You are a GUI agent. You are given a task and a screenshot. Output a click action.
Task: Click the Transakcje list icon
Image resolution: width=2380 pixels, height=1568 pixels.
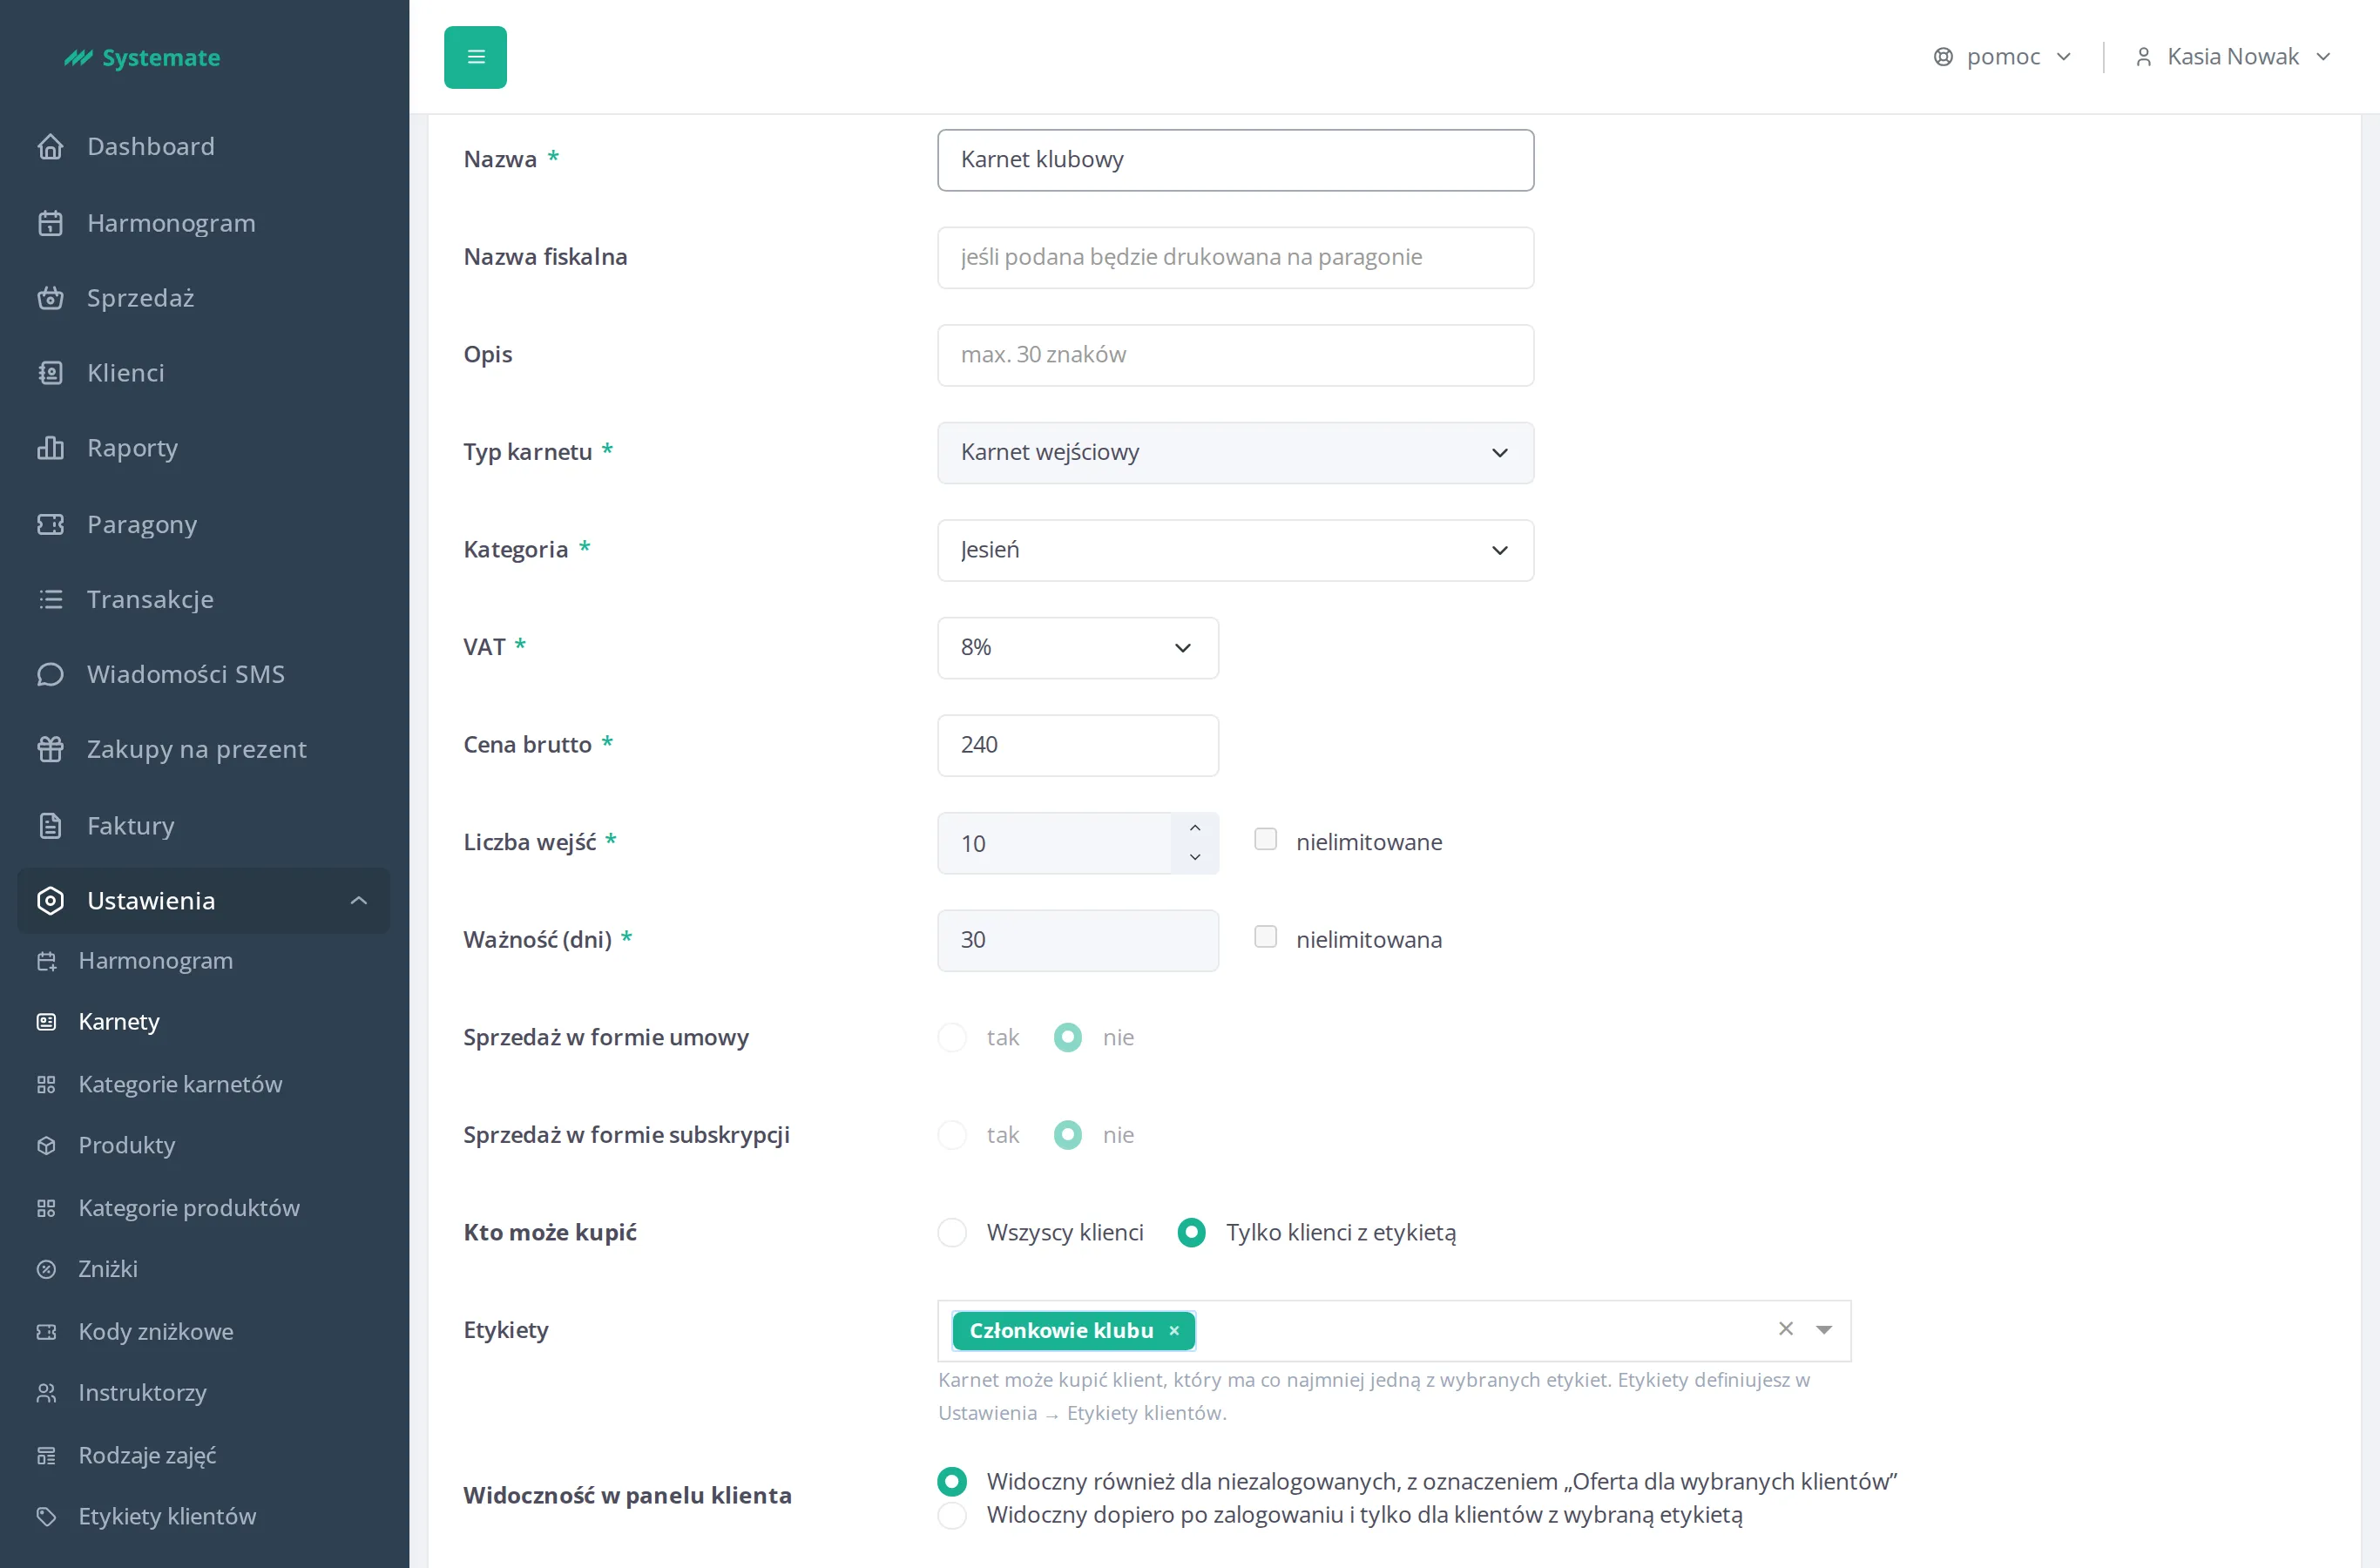50,599
